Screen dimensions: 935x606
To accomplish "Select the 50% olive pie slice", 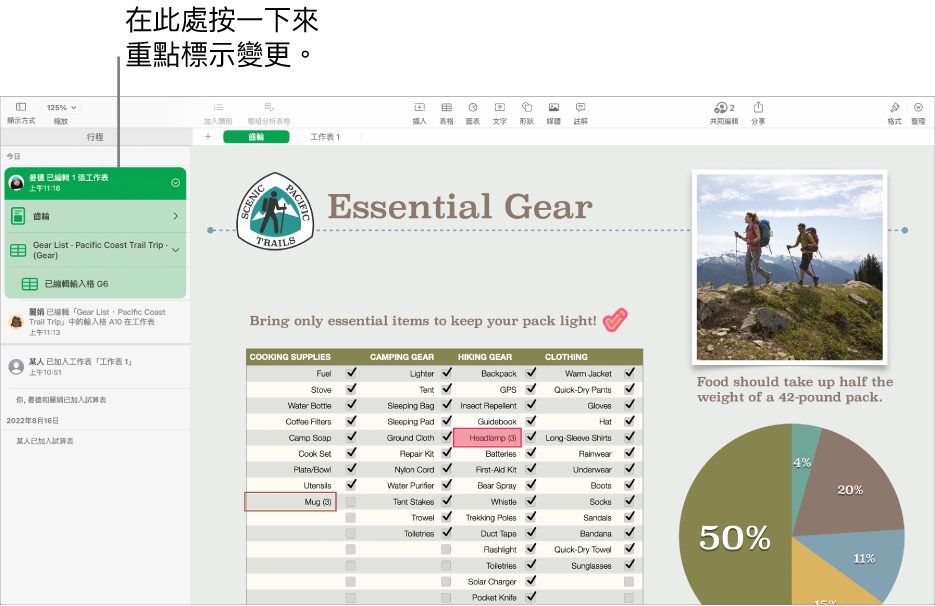I will tap(735, 525).
